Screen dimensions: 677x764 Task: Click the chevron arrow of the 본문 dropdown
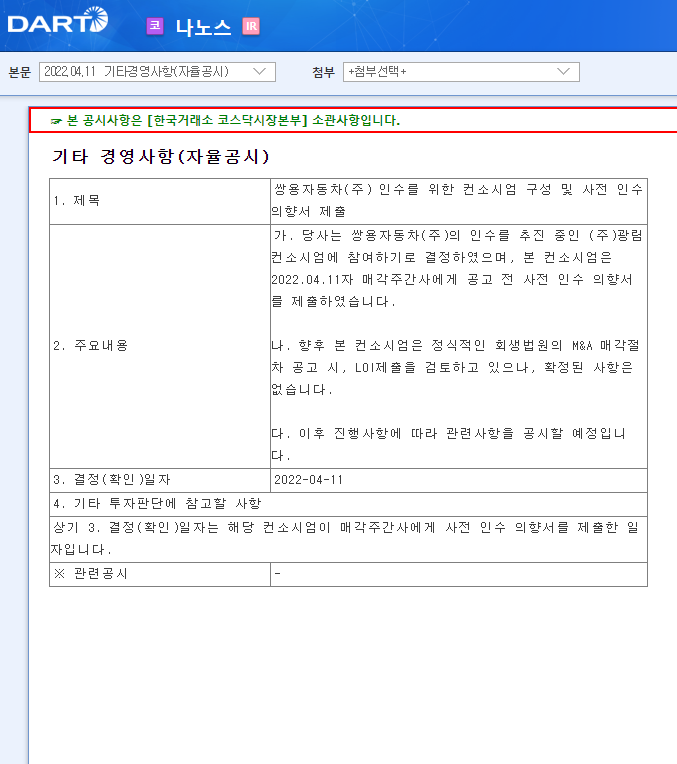260,72
